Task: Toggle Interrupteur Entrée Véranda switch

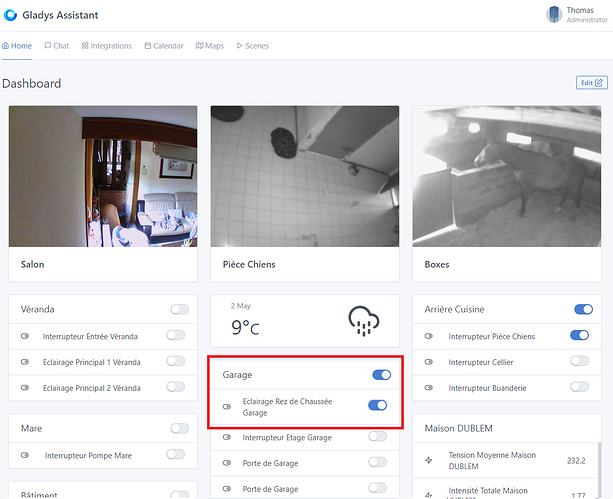Action: [x=176, y=336]
